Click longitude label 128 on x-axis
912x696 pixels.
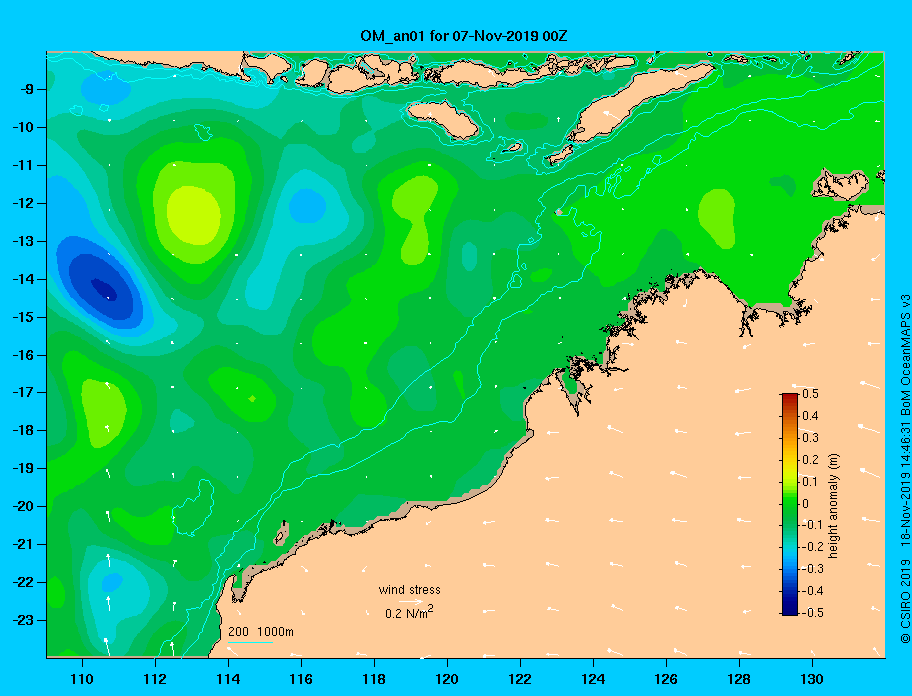point(739,679)
